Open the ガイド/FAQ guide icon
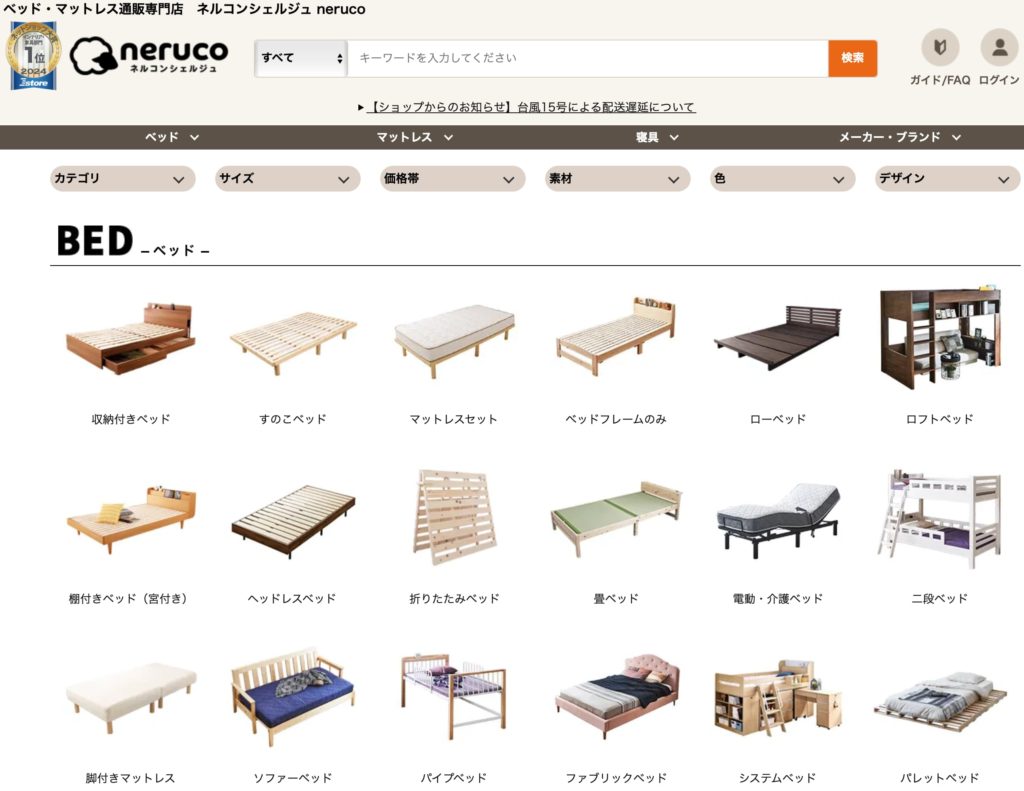Image resolution: width=1024 pixels, height=791 pixels. [x=940, y=48]
